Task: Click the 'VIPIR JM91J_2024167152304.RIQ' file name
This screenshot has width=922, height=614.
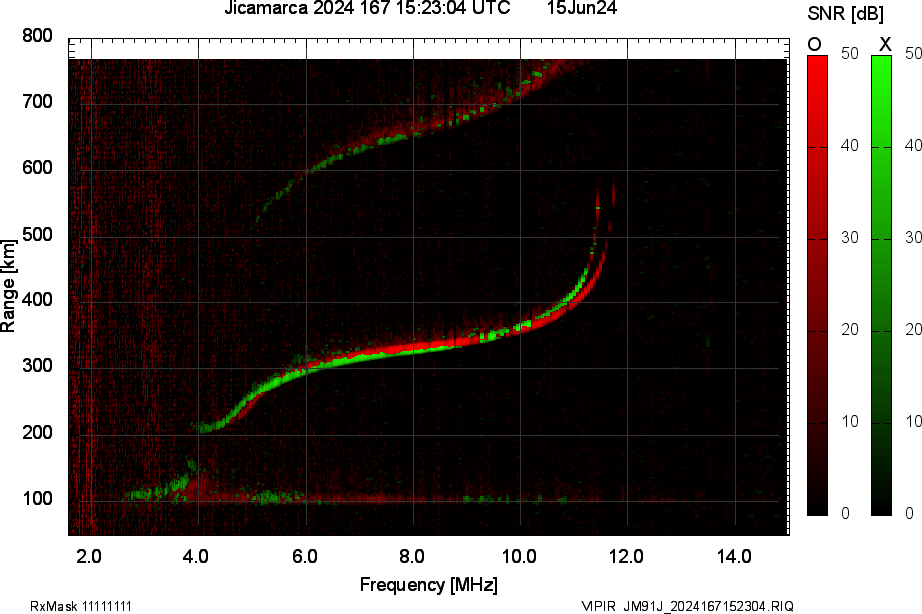Action: pyautogui.click(x=687, y=606)
